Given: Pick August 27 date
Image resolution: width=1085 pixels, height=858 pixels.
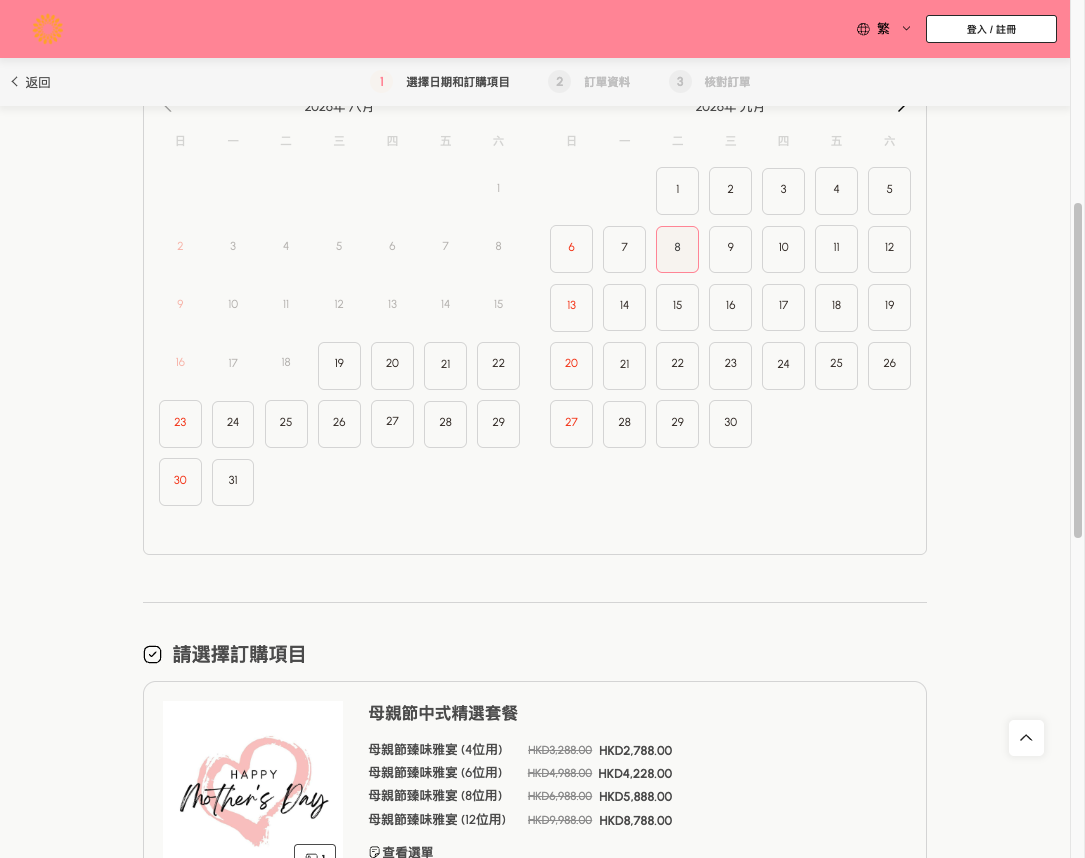Looking at the screenshot, I should coord(392,423).
